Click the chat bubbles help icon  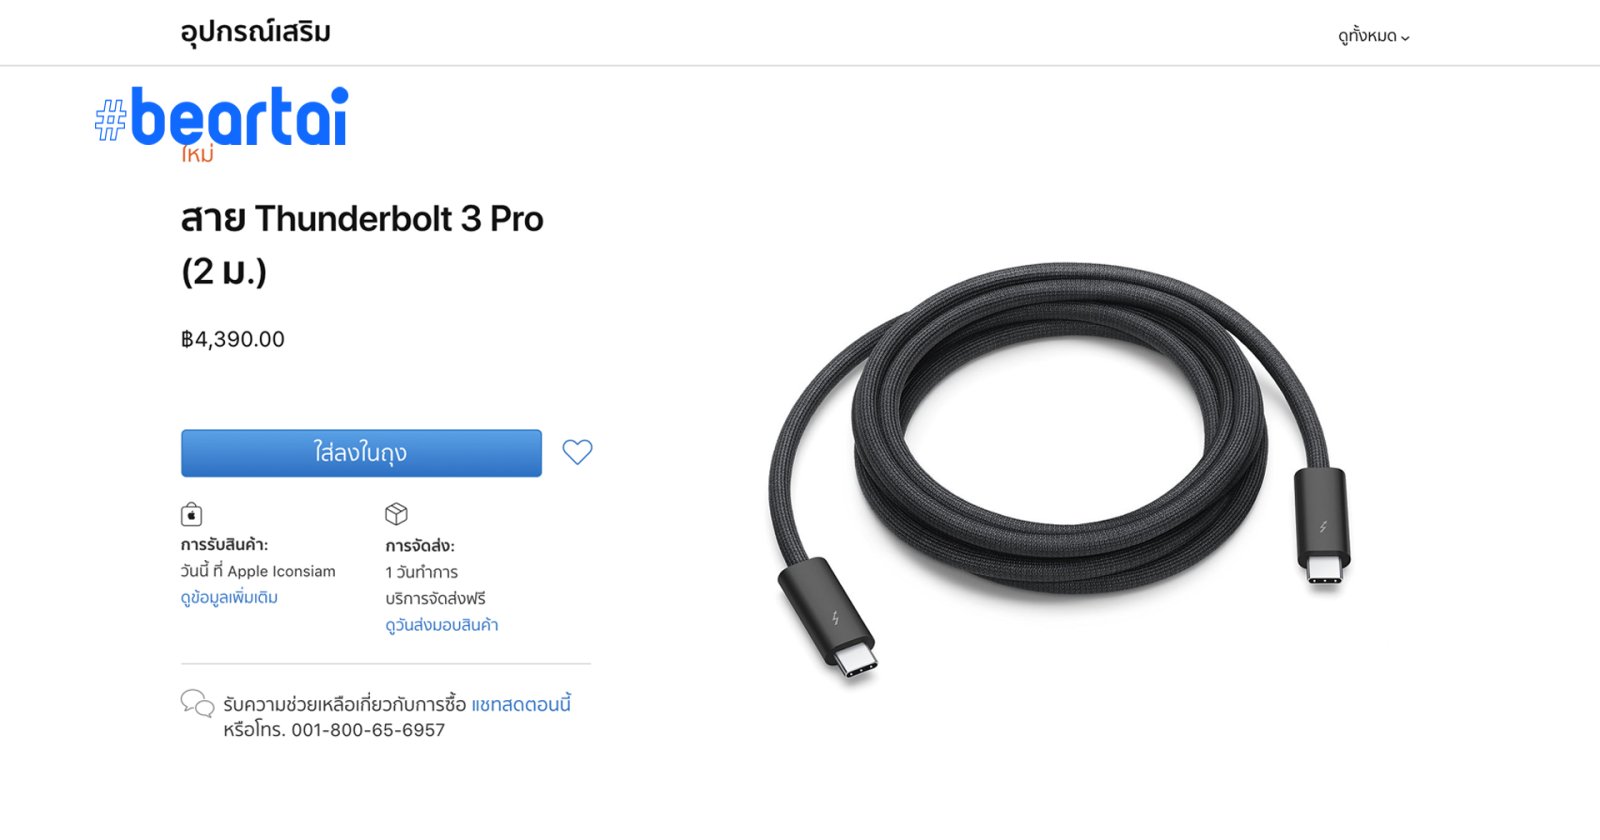pos(197,703)
